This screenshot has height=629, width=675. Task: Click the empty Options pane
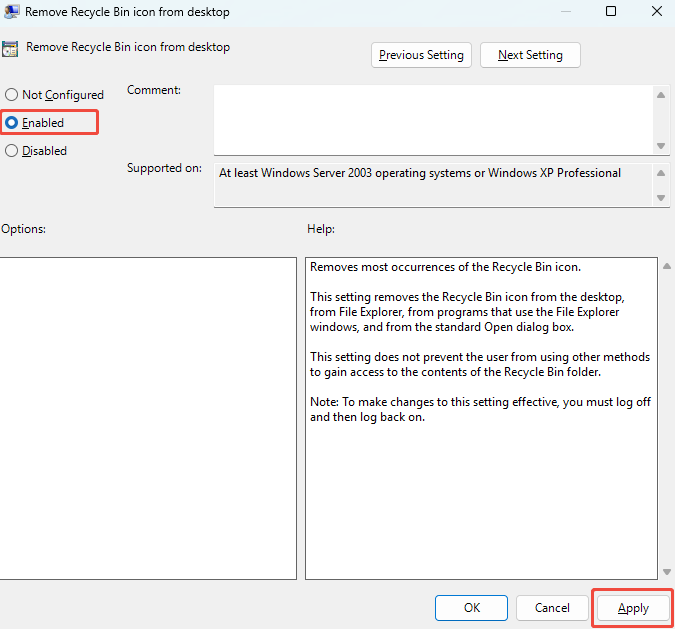pos(147,418)
